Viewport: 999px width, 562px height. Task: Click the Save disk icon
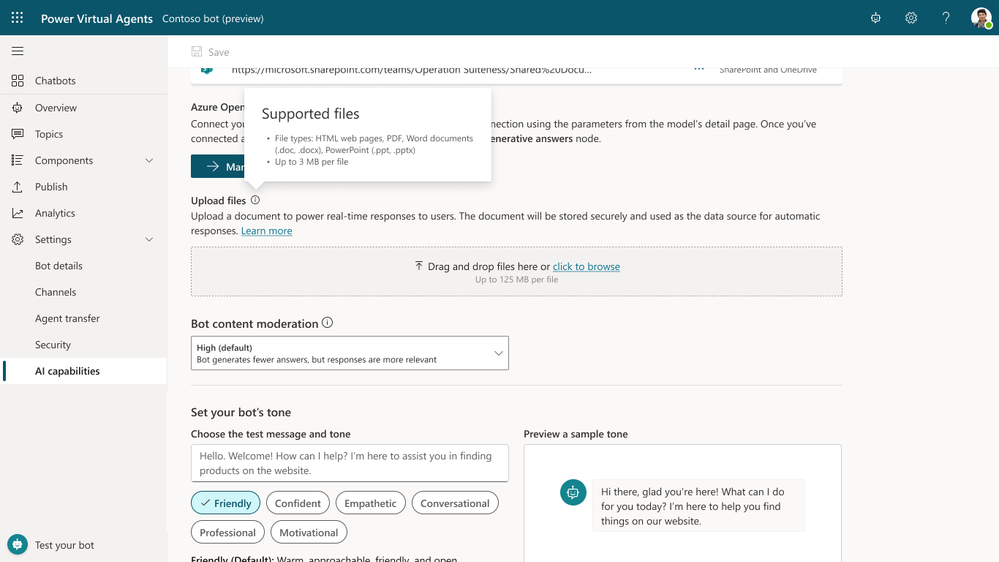coord(197,52)
